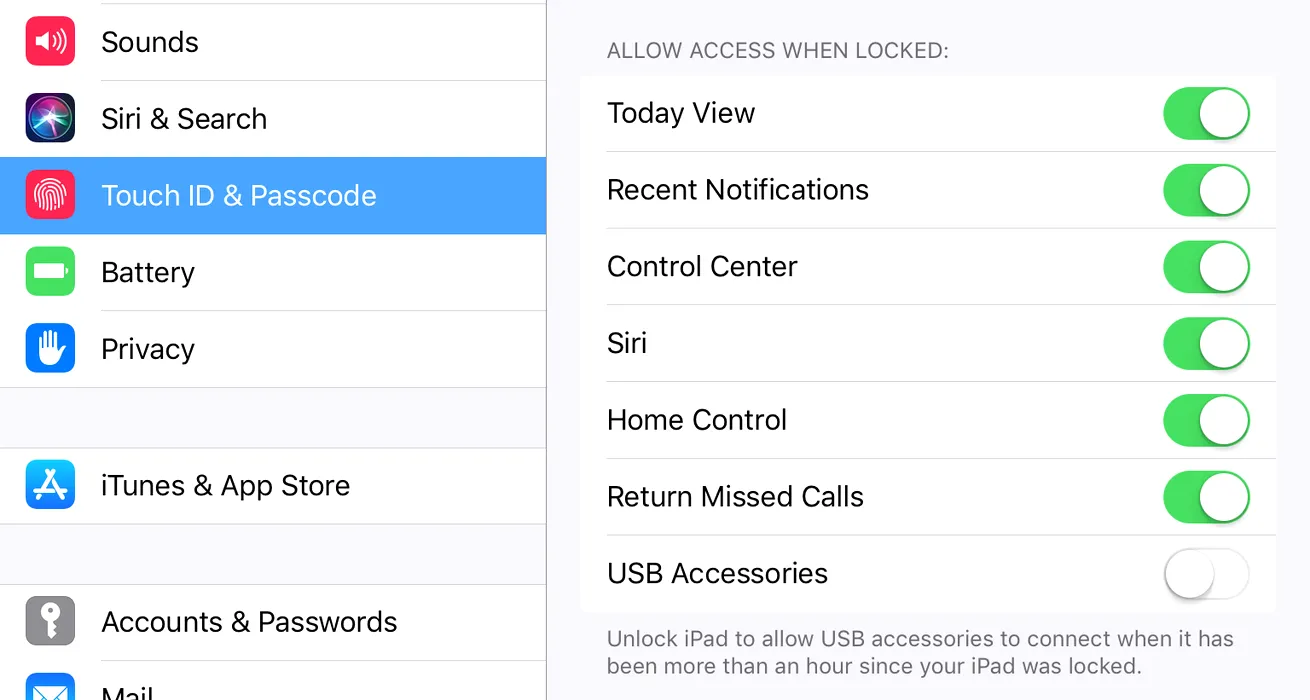Tap the Touch ID fingerprint icon
Image resolution: width=1310 pixels, height=700 pixels.
click(50, 195)
